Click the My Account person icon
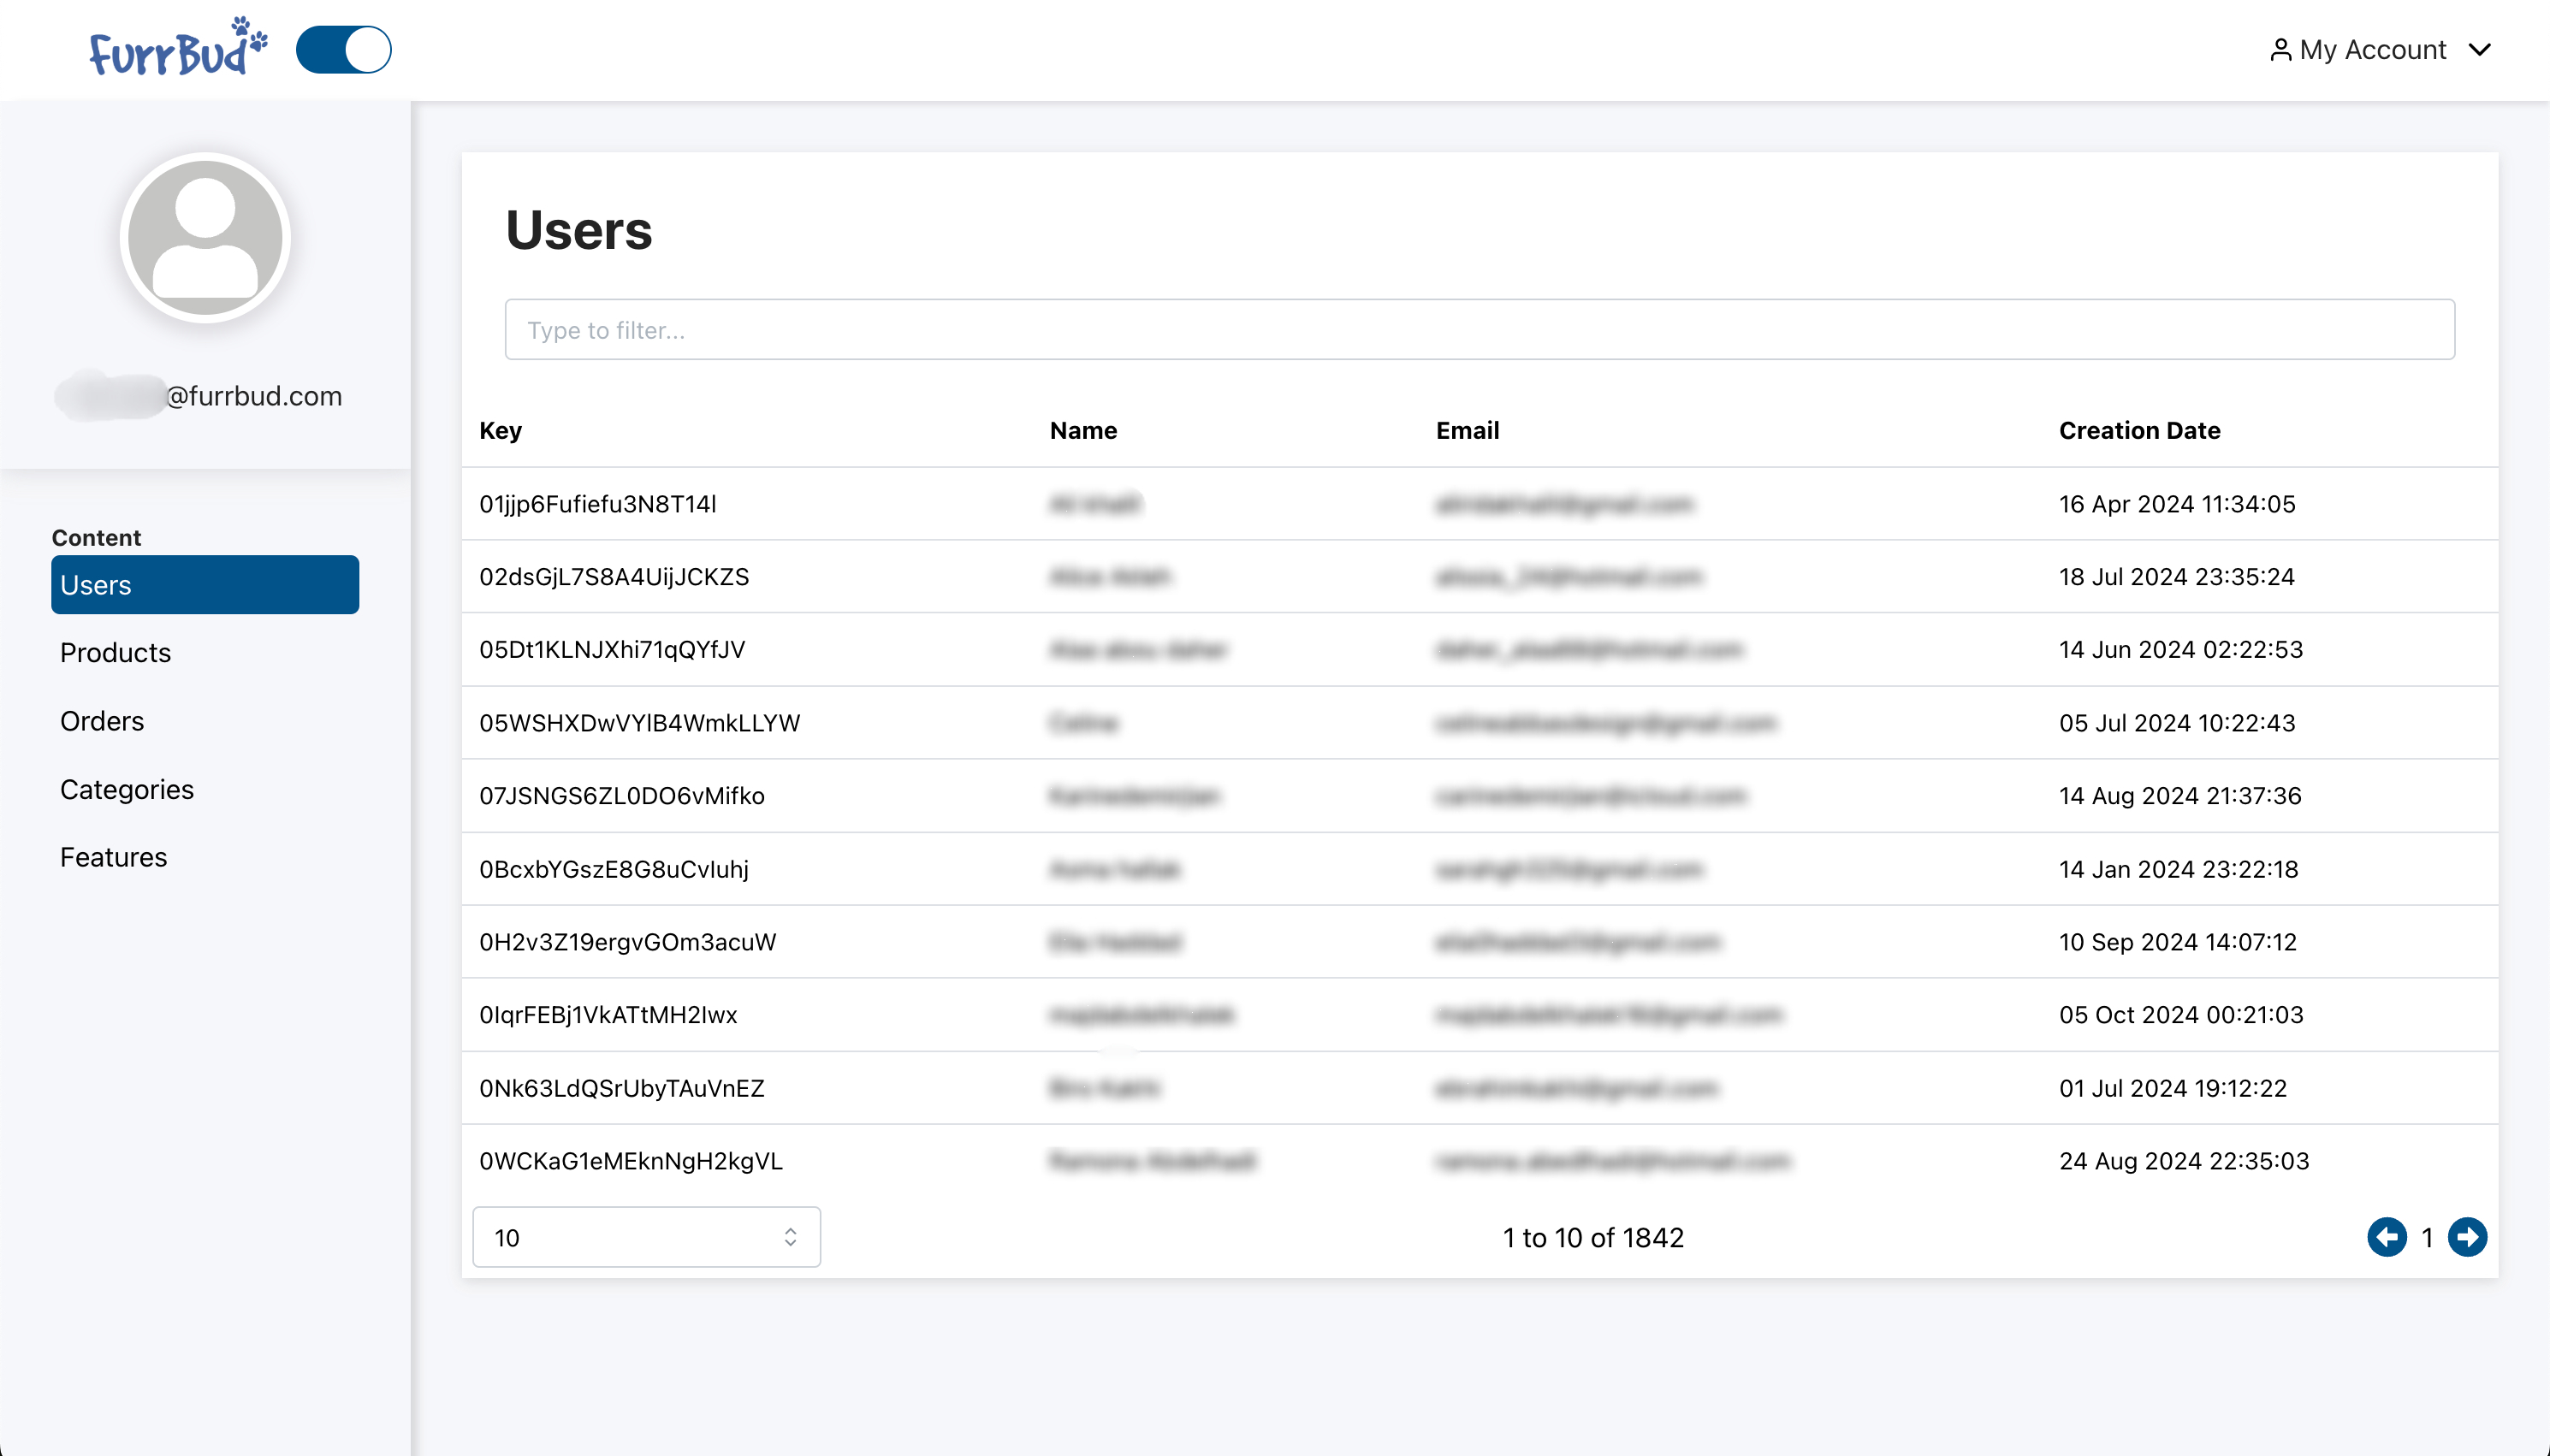Screen dimensions: 2550x1456 pyautogui.click(x=2279, y=50)
